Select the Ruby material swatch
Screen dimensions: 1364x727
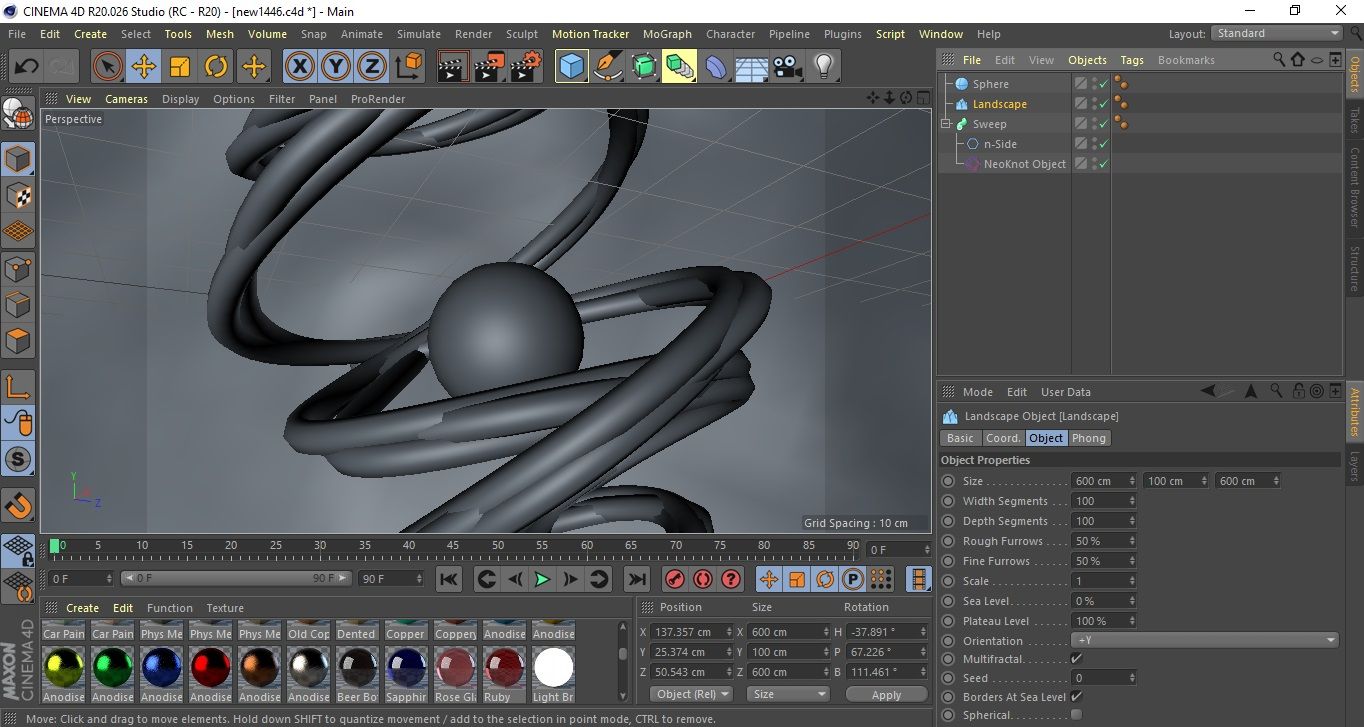pyautogui.click(x=505, y=667)
